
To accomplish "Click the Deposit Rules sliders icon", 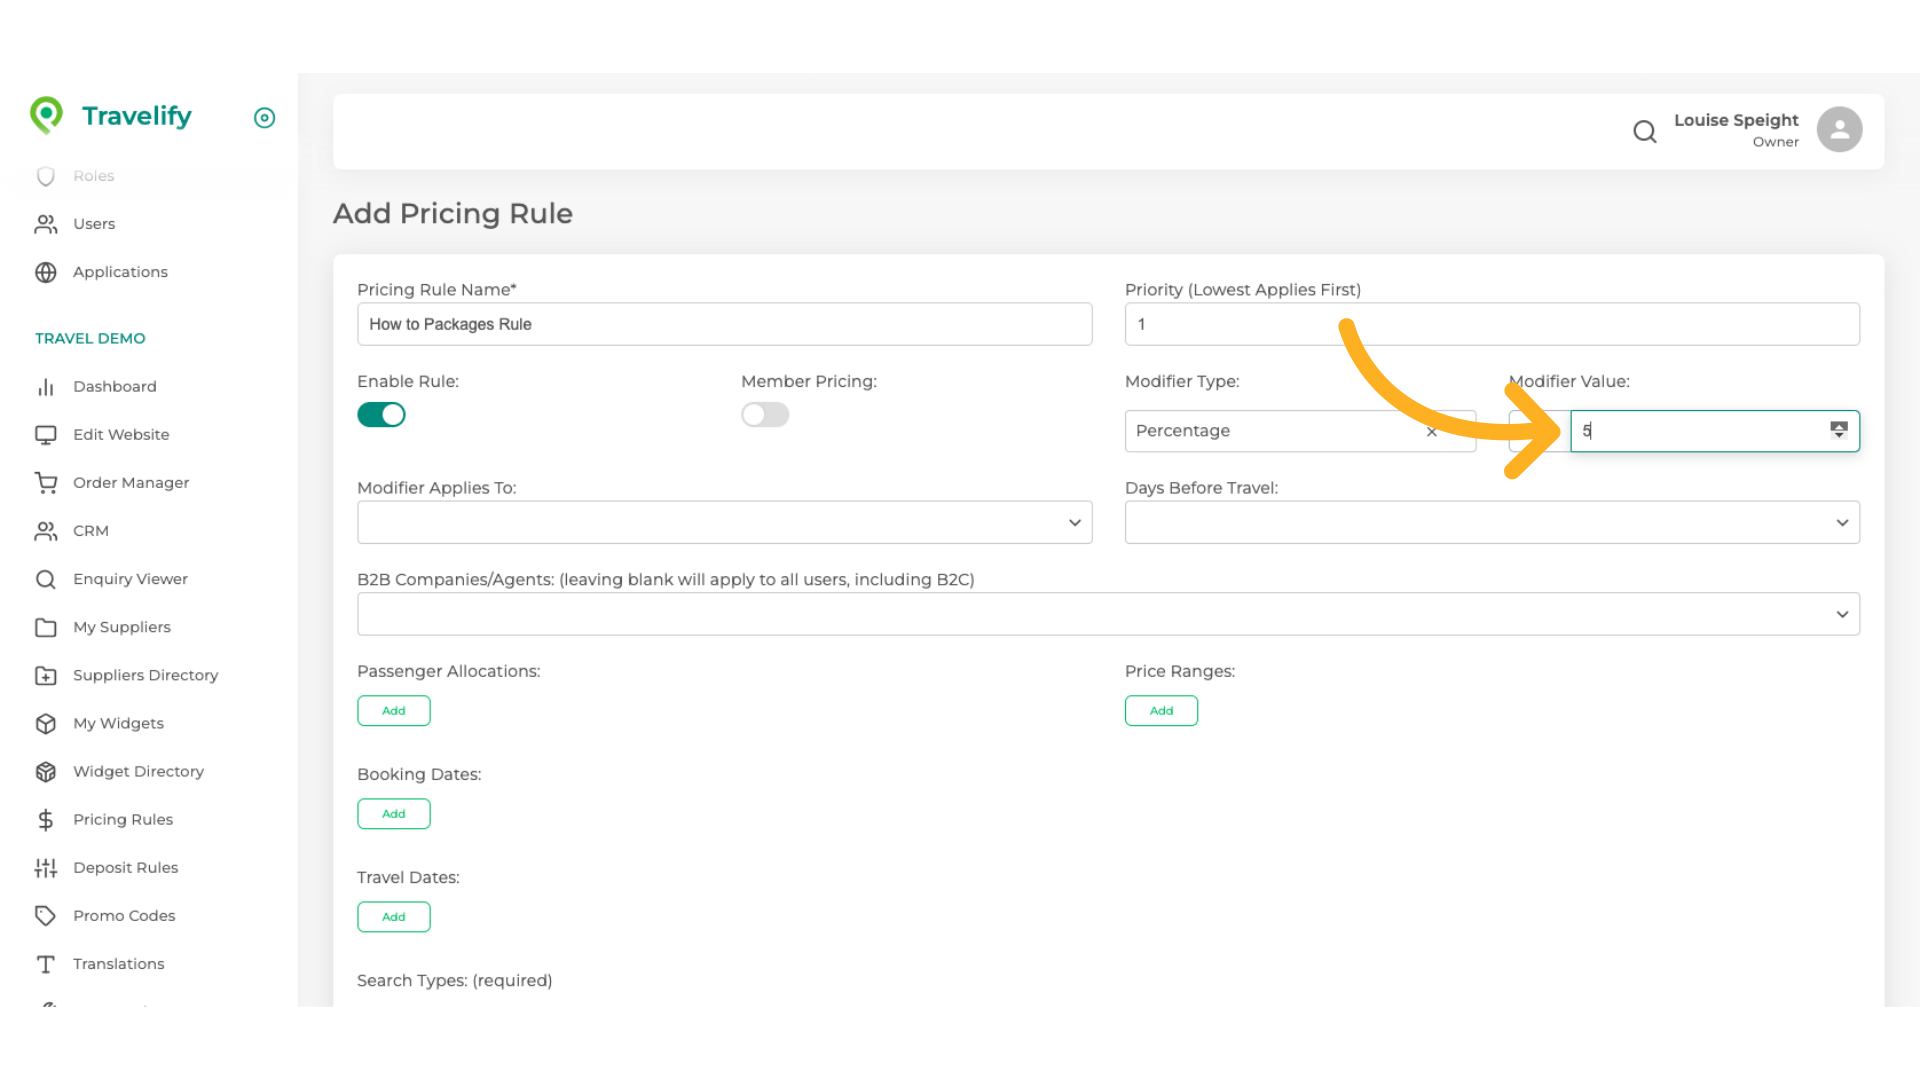I will (46, 868).
